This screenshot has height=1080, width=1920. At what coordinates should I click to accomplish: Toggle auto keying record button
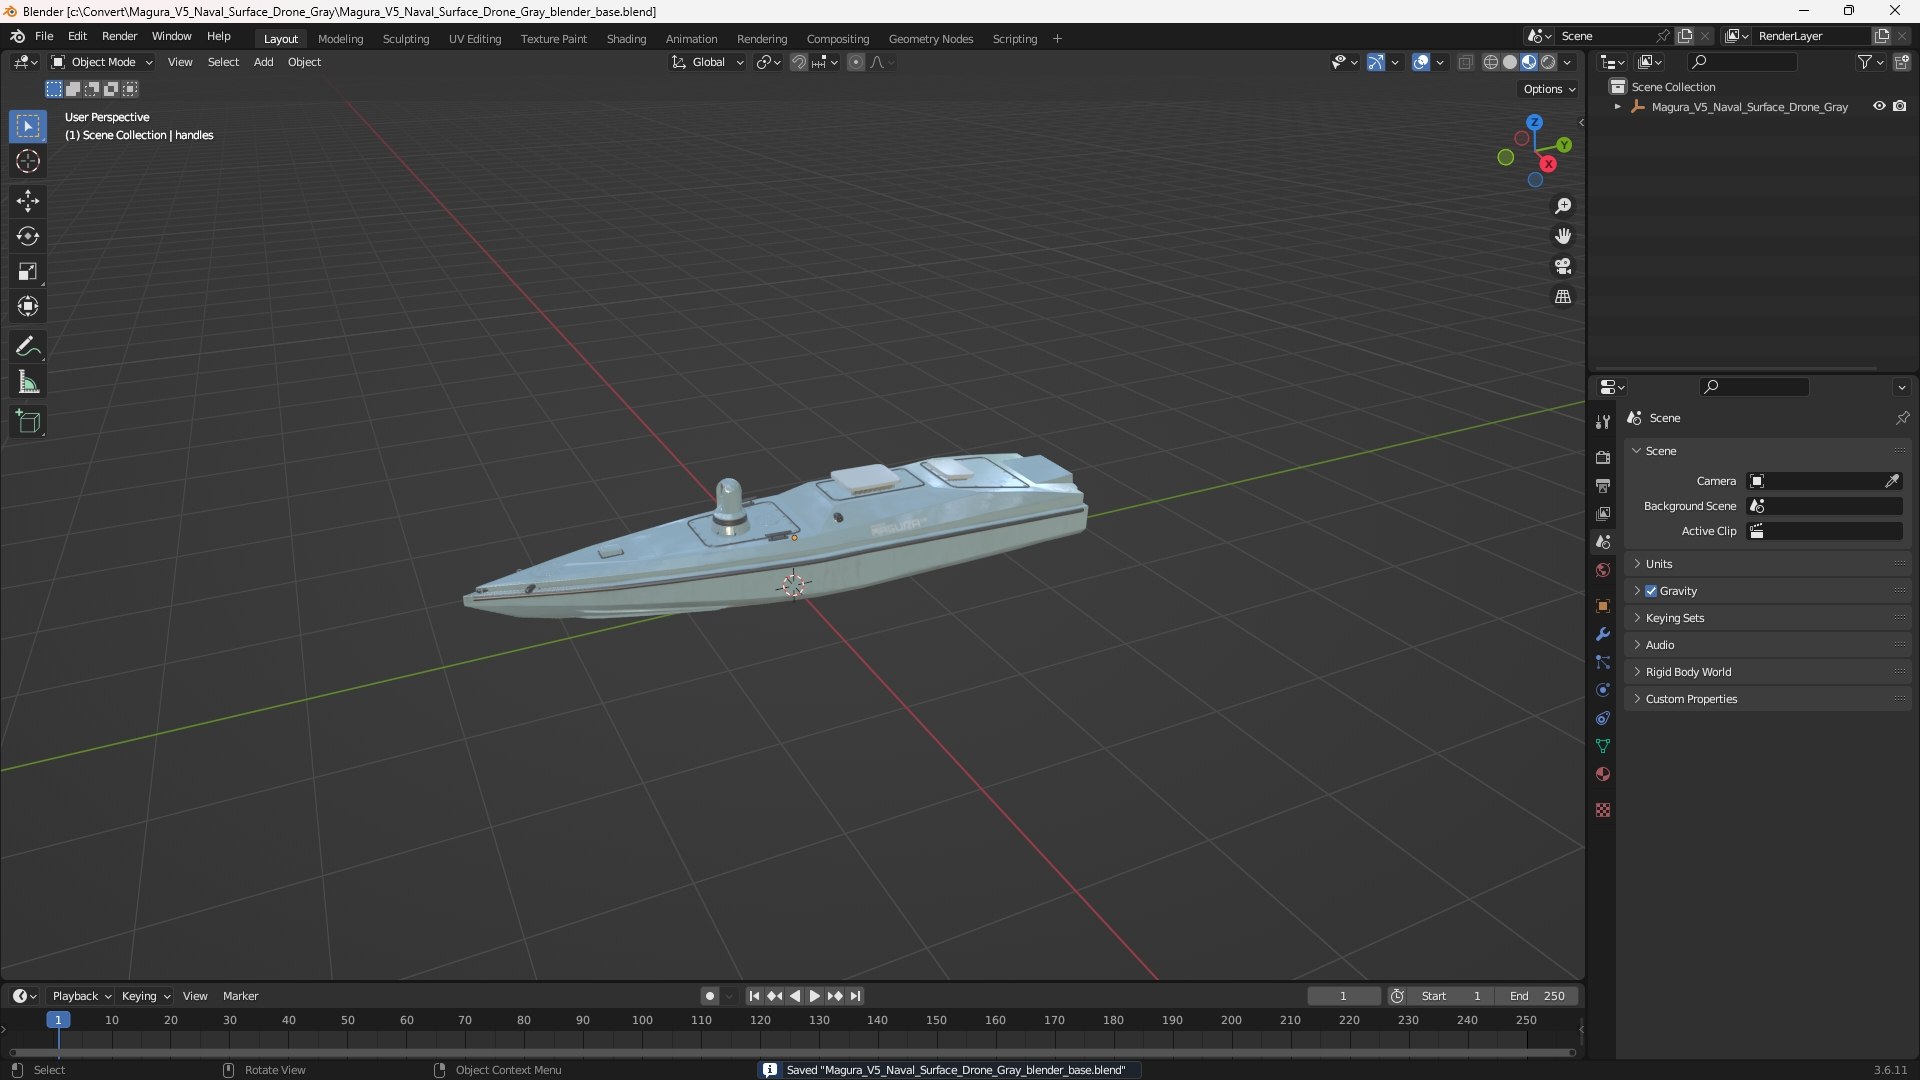pos(709,996)
